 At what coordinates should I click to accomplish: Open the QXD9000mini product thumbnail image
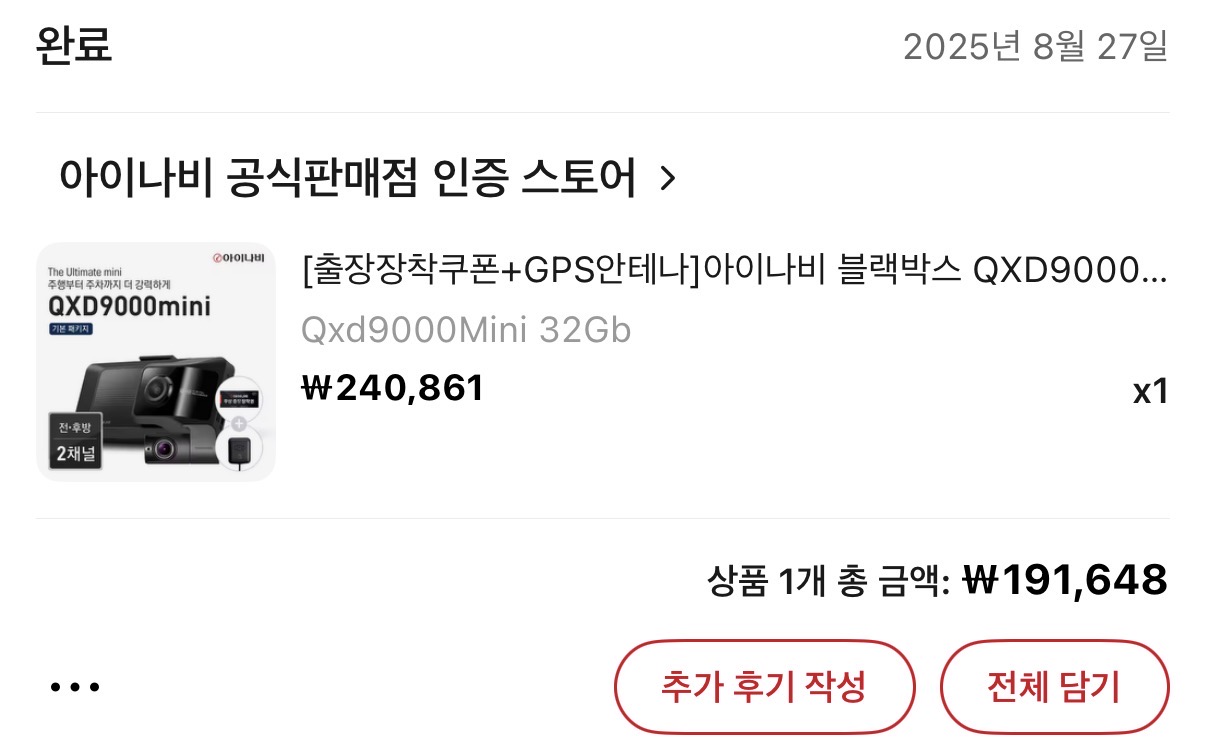(156, 362)
